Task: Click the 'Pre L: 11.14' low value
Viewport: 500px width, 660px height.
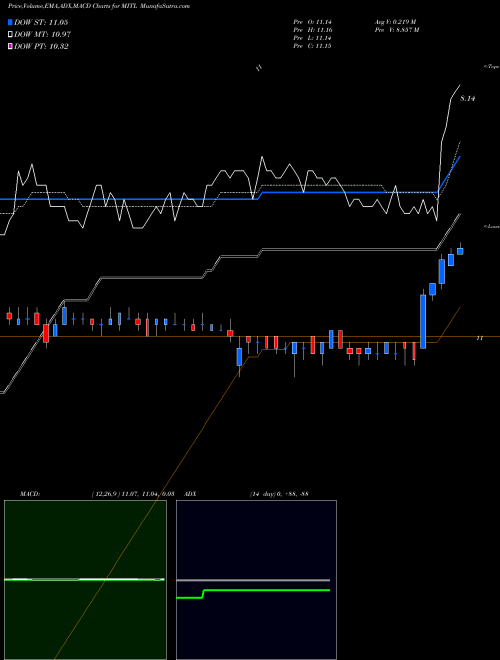Action: (x=313, y=38)
